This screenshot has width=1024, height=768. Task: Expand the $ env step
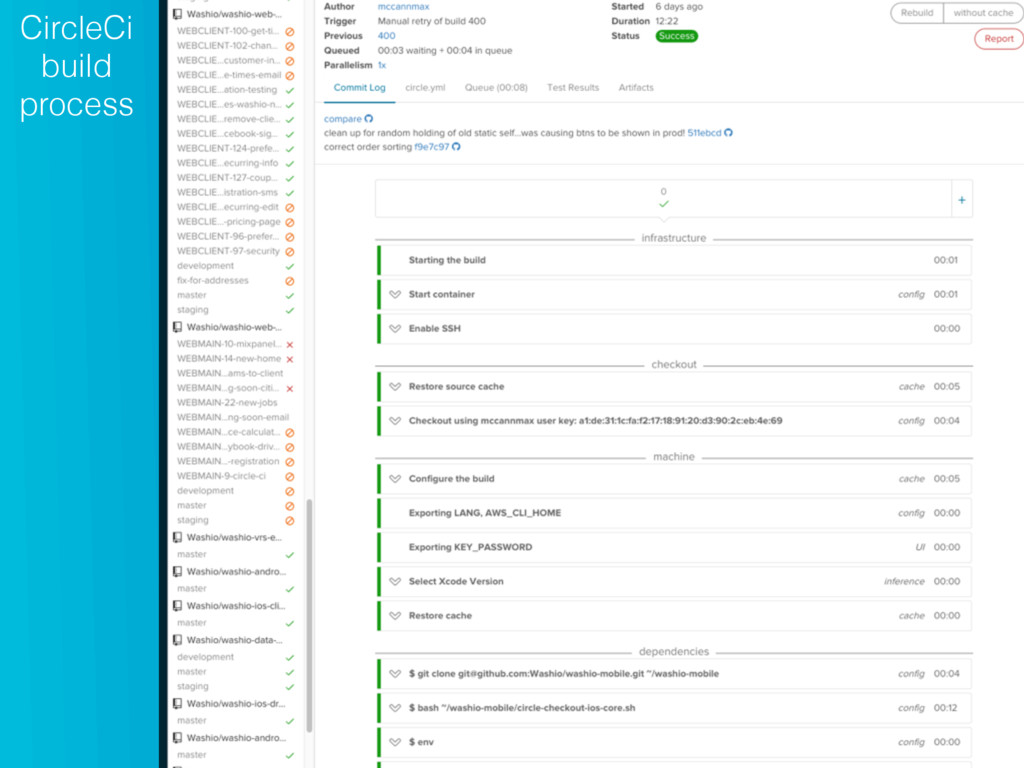click(395, 743)
